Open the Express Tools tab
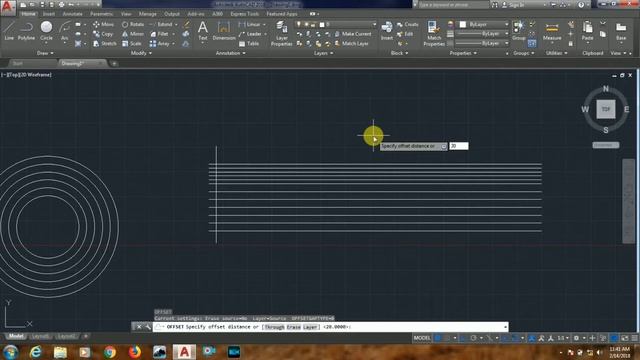Viewport: 640px width, 360px height. click(244, 14)
